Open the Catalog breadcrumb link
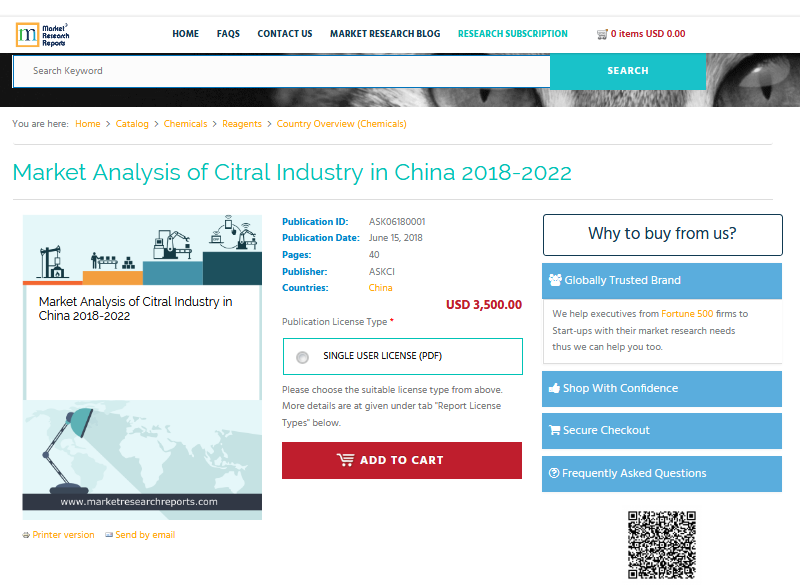Image resolution: width=800 pixels, height=588 pixels. pos(132,124)
